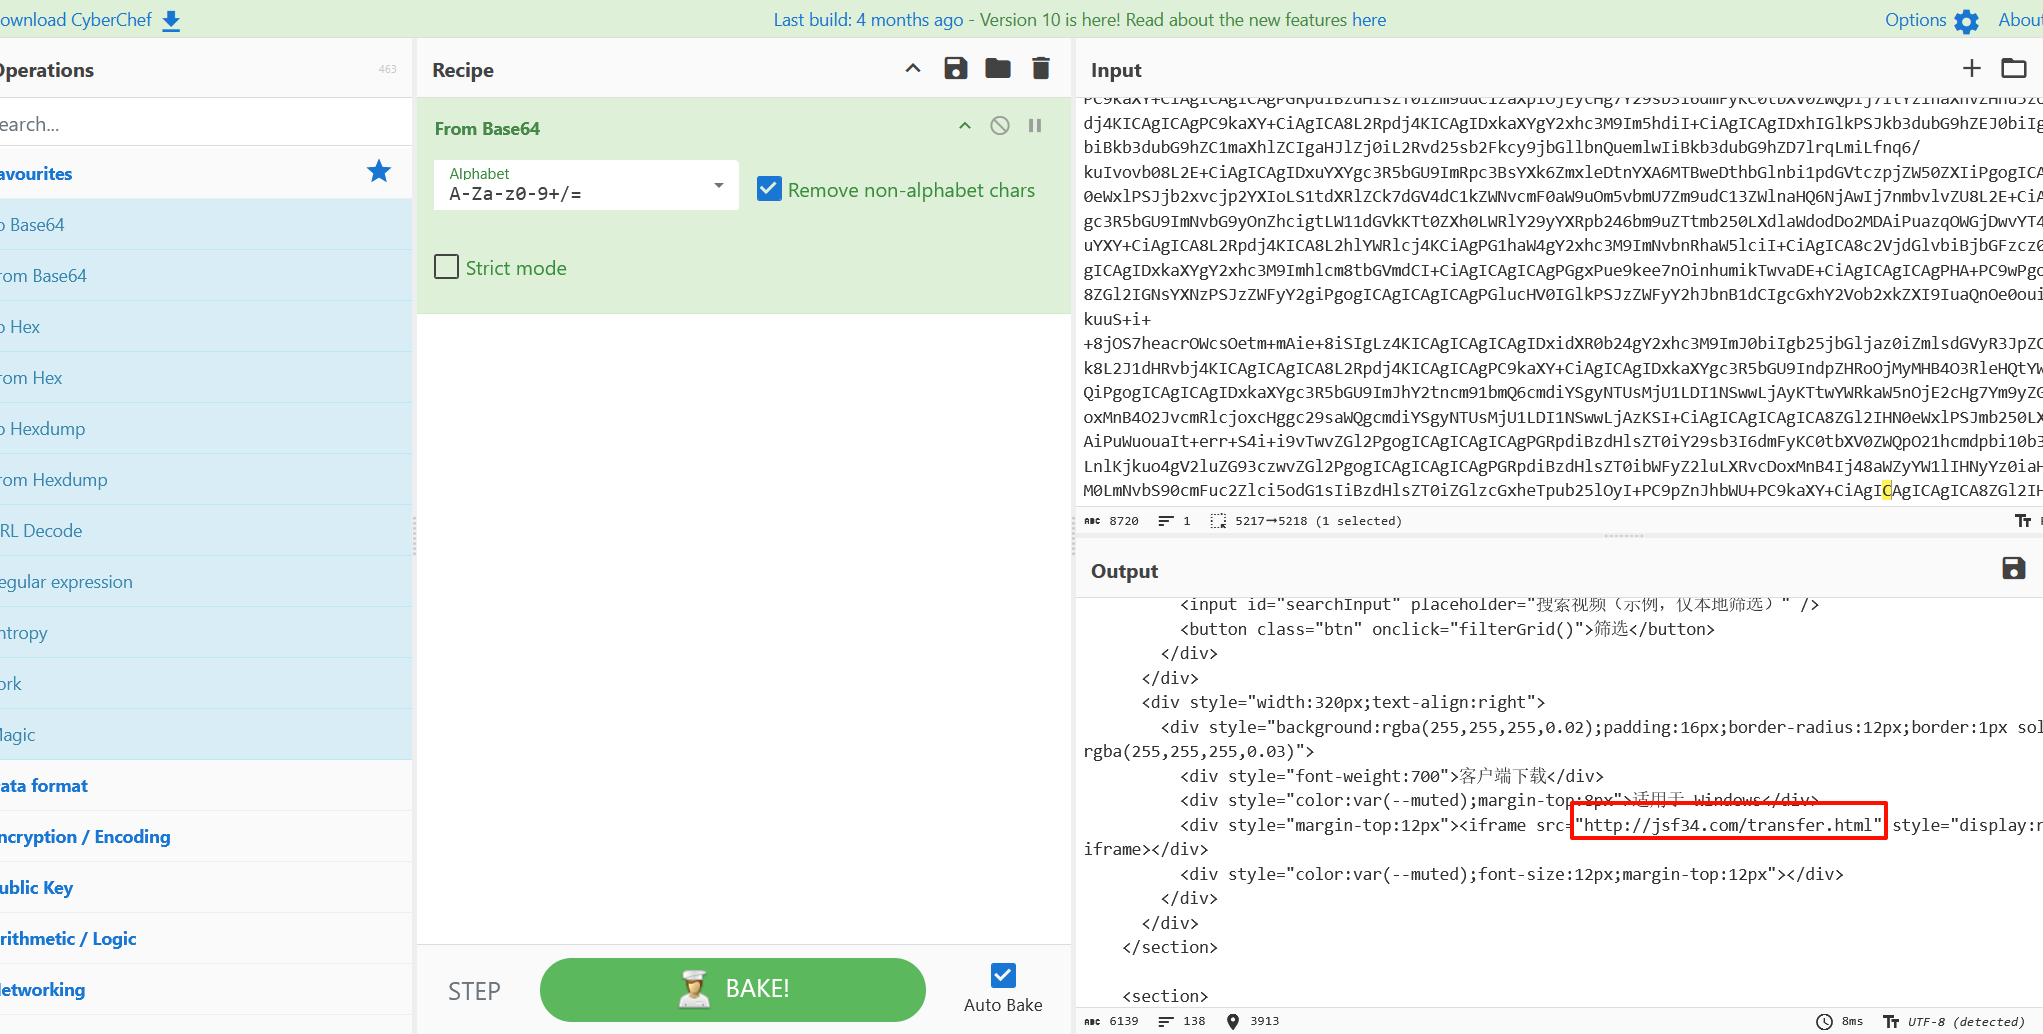Select the To Hex operation
Viewport: 2043px width, 1034px height.
205,326
